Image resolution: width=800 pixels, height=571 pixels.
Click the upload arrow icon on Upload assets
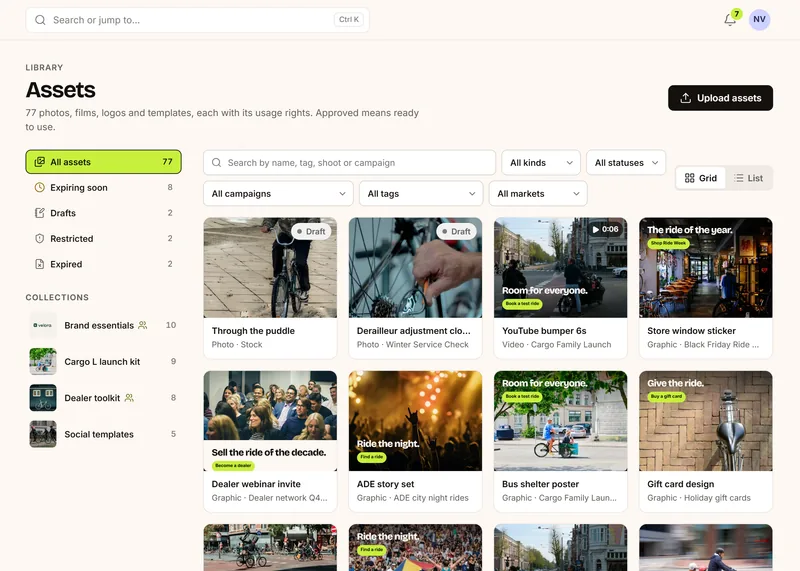pos(686,98)
